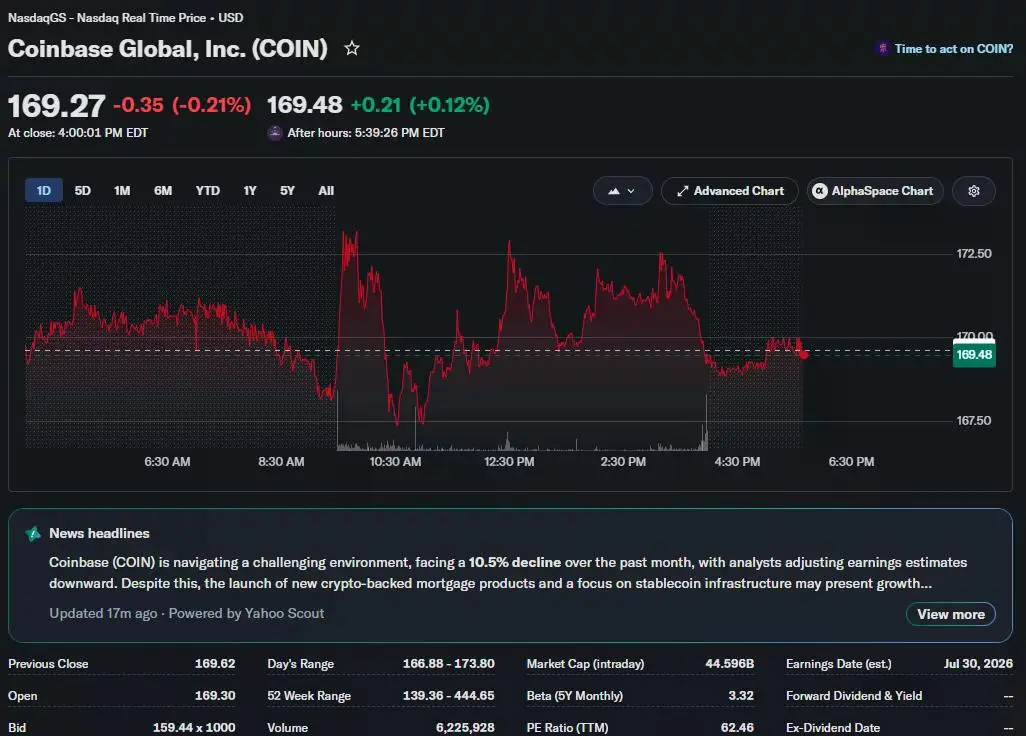Screen dimensions: 1026x736
Task: Open the AlphaSpace Chart button
Action: pos(875,191)
